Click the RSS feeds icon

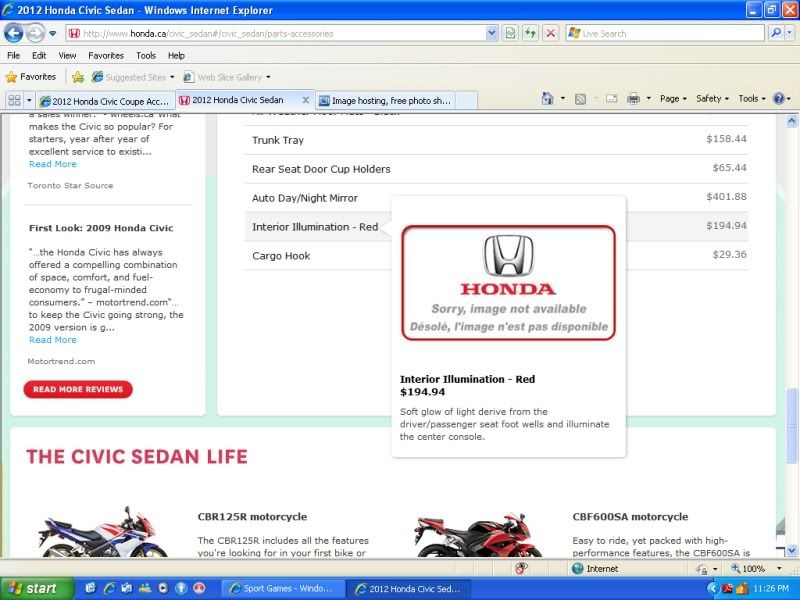(x=580, y=99)
